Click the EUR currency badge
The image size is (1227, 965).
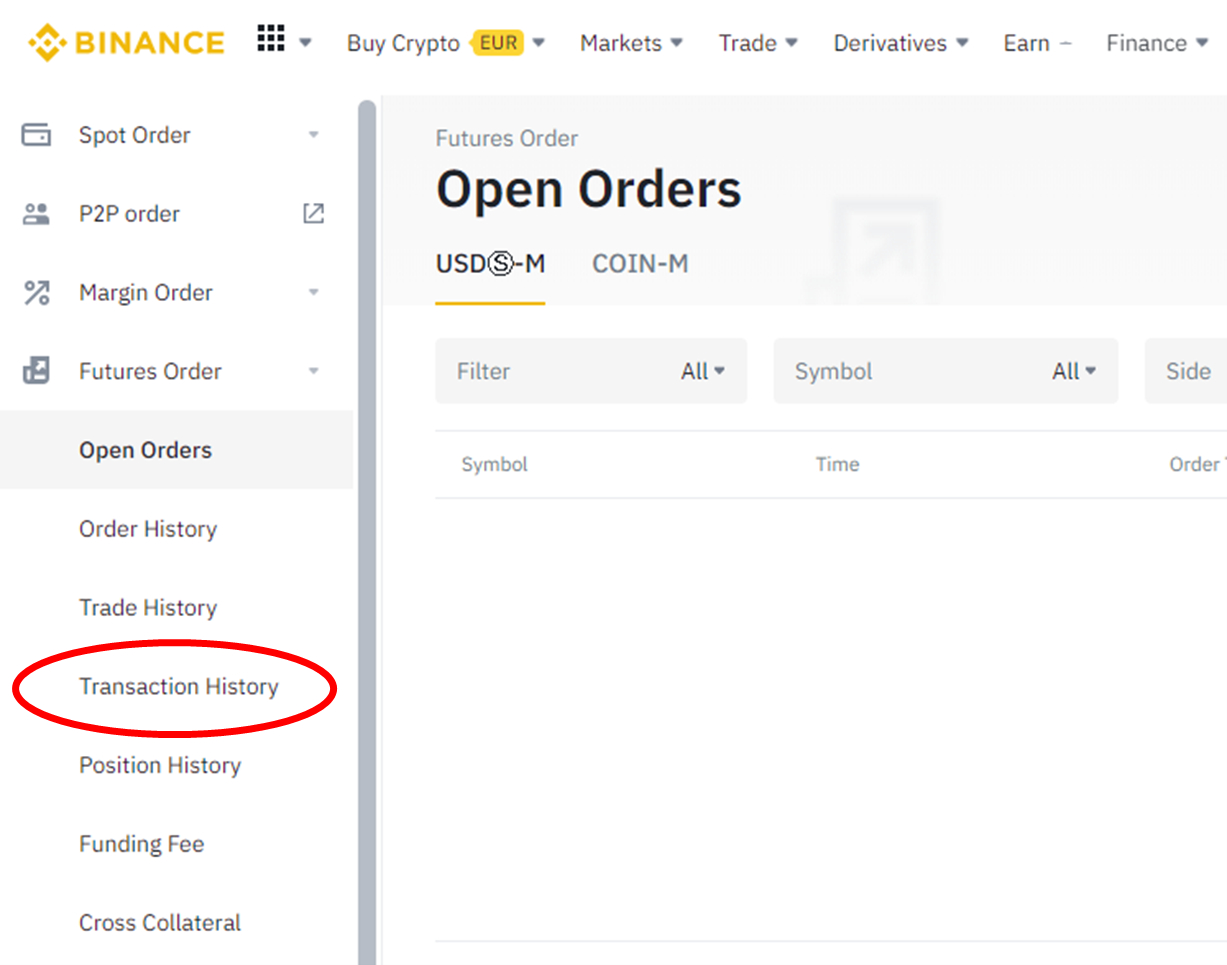click(x=499, y=43)
